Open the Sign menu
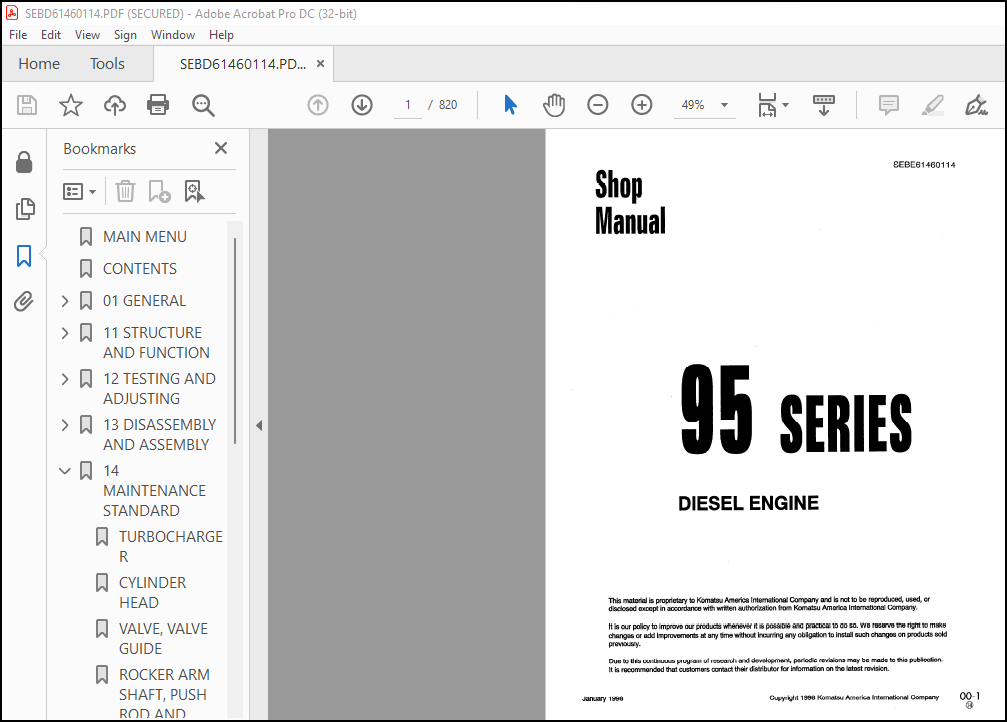 pyautogui.click(x=125, y=35)
